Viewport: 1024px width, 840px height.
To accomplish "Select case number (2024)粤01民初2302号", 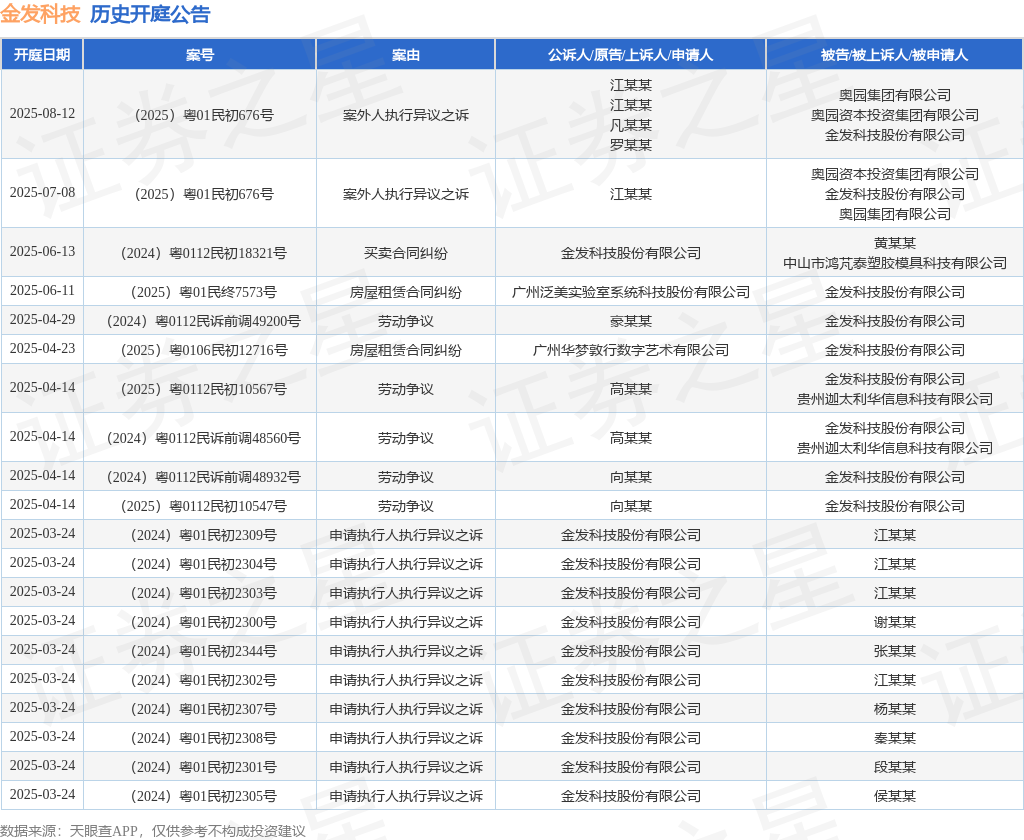I will pos(204,681).
